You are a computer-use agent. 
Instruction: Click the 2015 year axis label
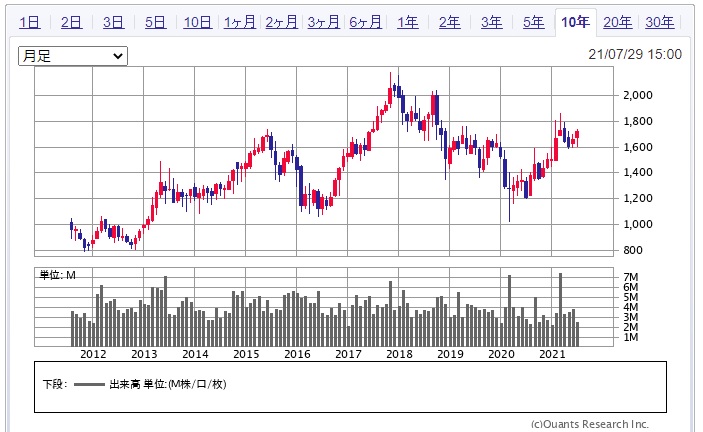tap(246, 354)
